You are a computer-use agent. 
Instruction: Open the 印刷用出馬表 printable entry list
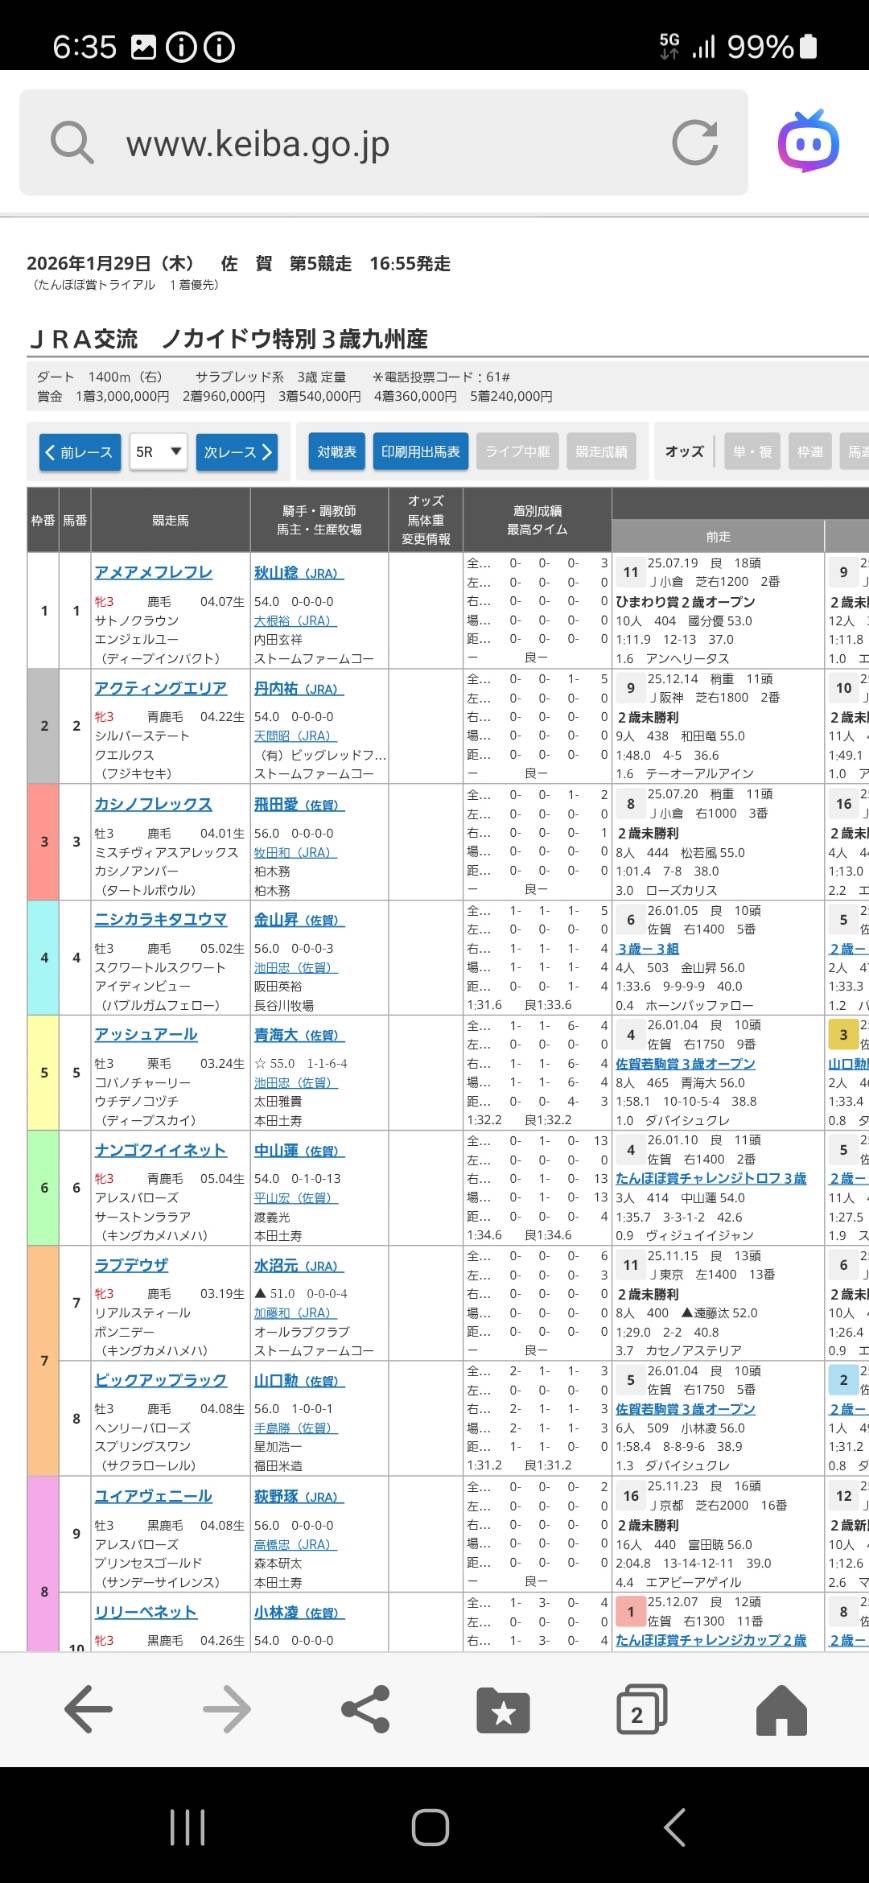tap(420, 452)
